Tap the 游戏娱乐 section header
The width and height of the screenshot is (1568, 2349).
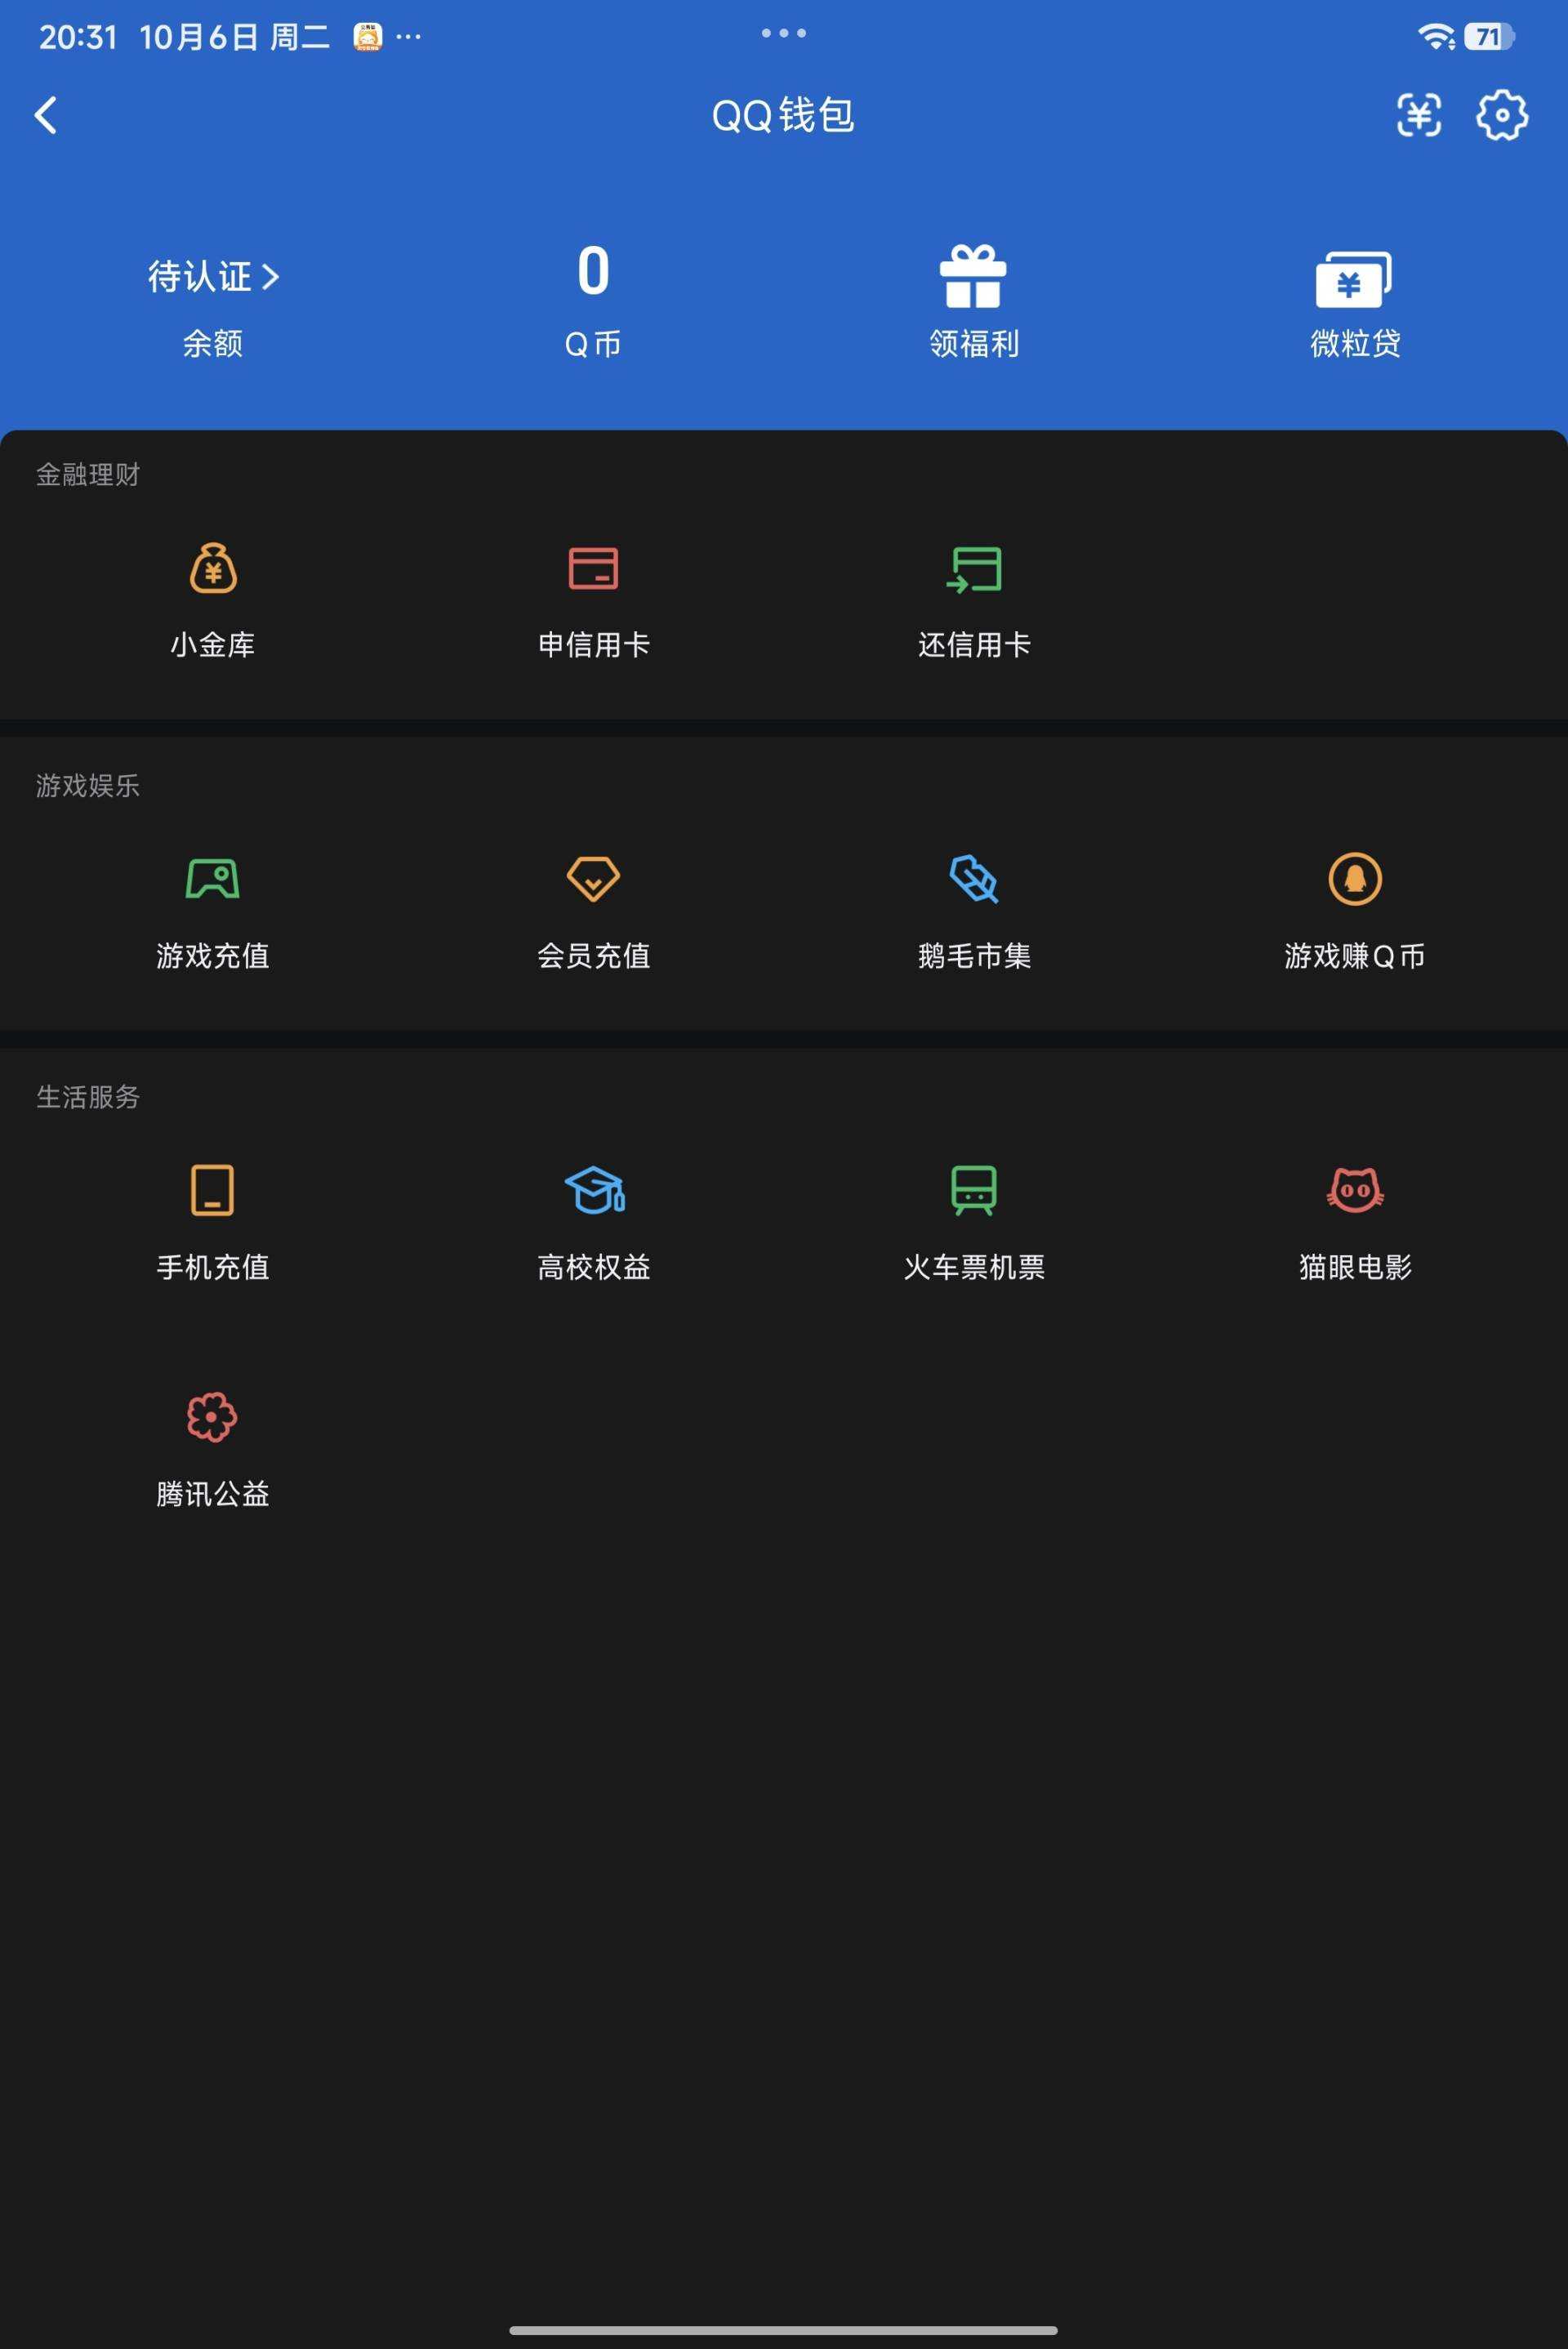pos(88,786)
